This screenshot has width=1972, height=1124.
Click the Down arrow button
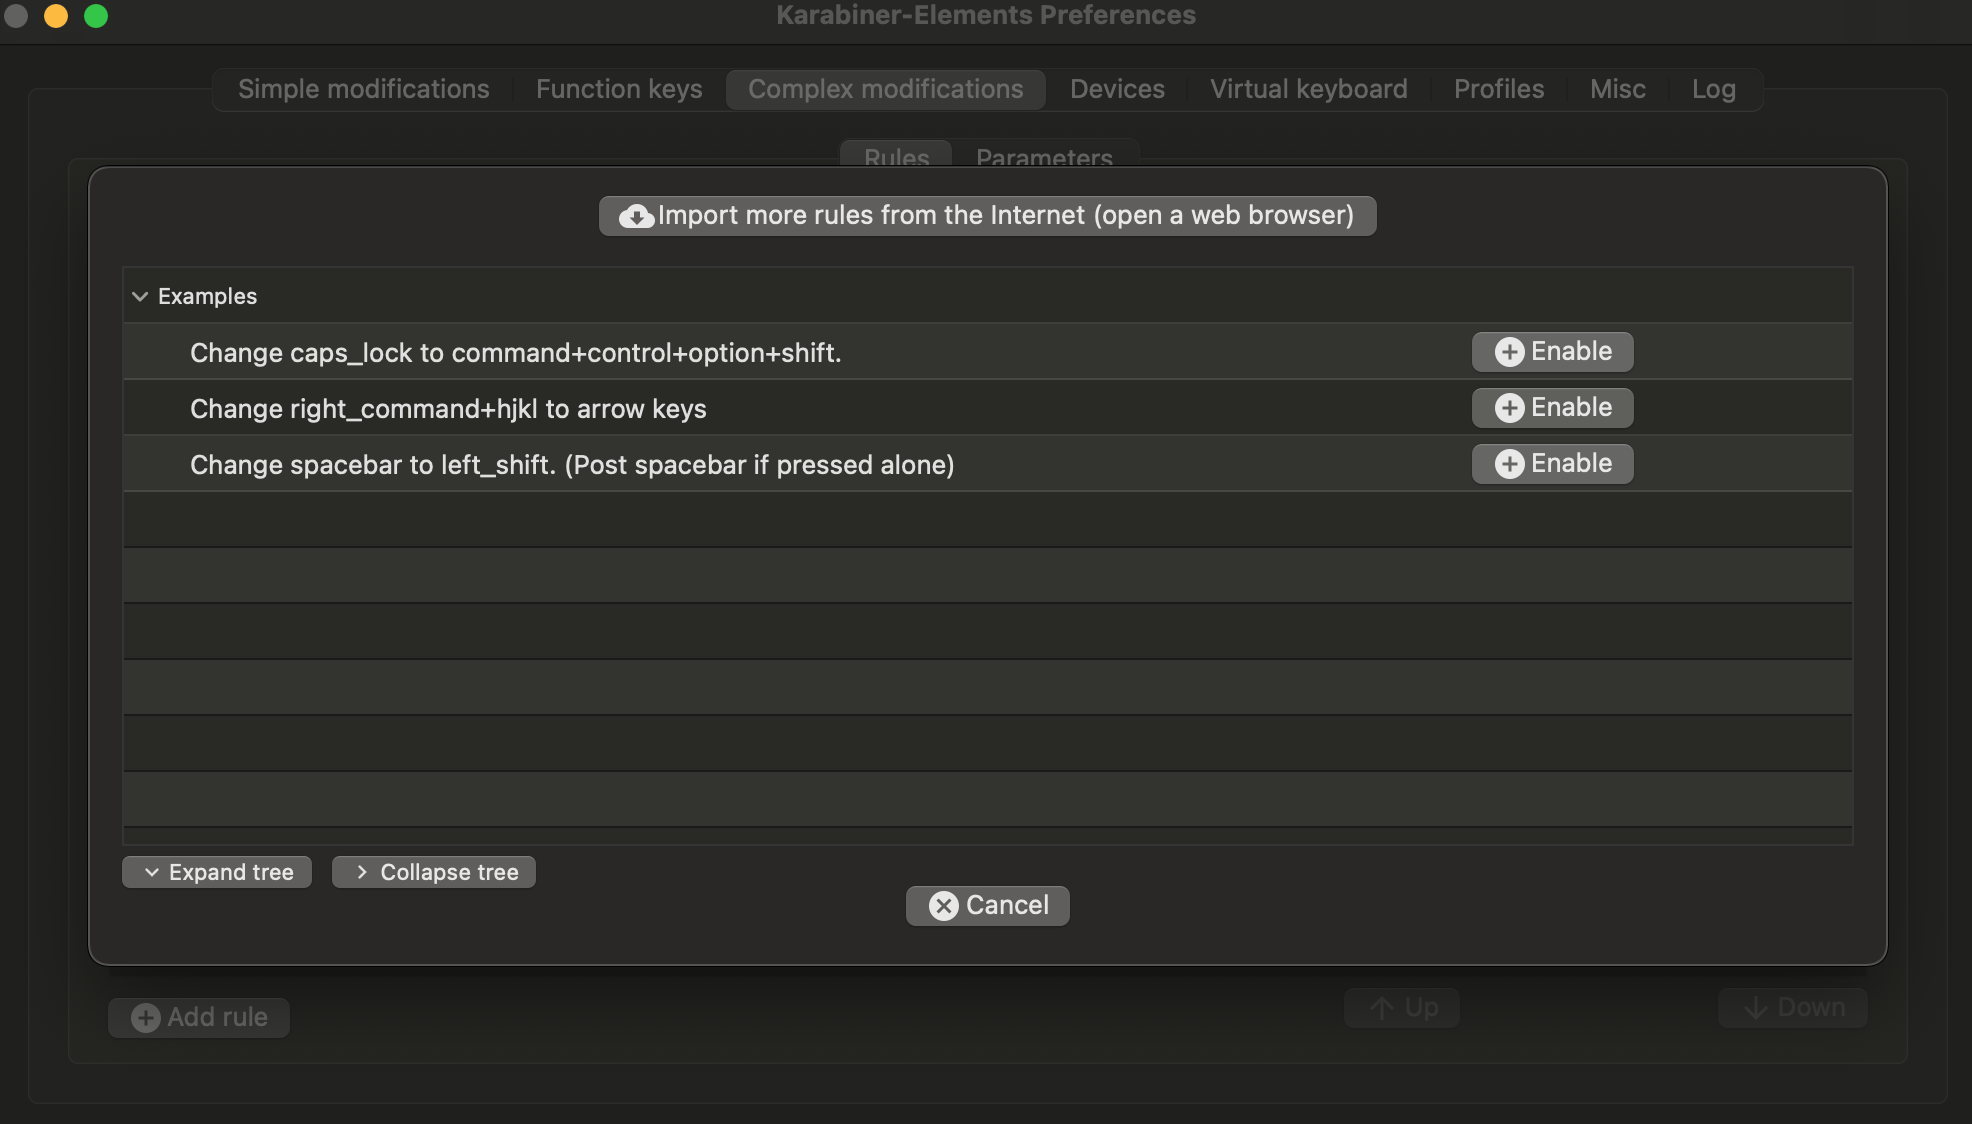(1792, 1008)
